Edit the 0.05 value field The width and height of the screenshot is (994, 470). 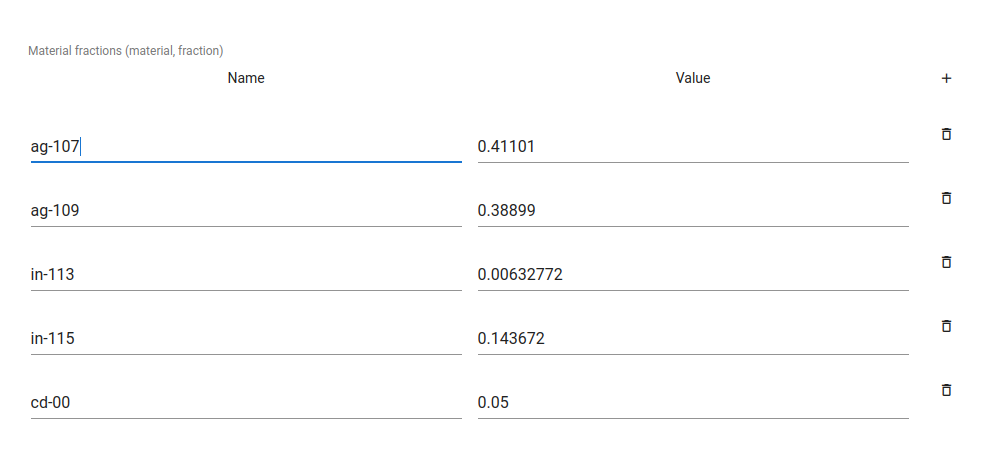[x=693, y=403]
